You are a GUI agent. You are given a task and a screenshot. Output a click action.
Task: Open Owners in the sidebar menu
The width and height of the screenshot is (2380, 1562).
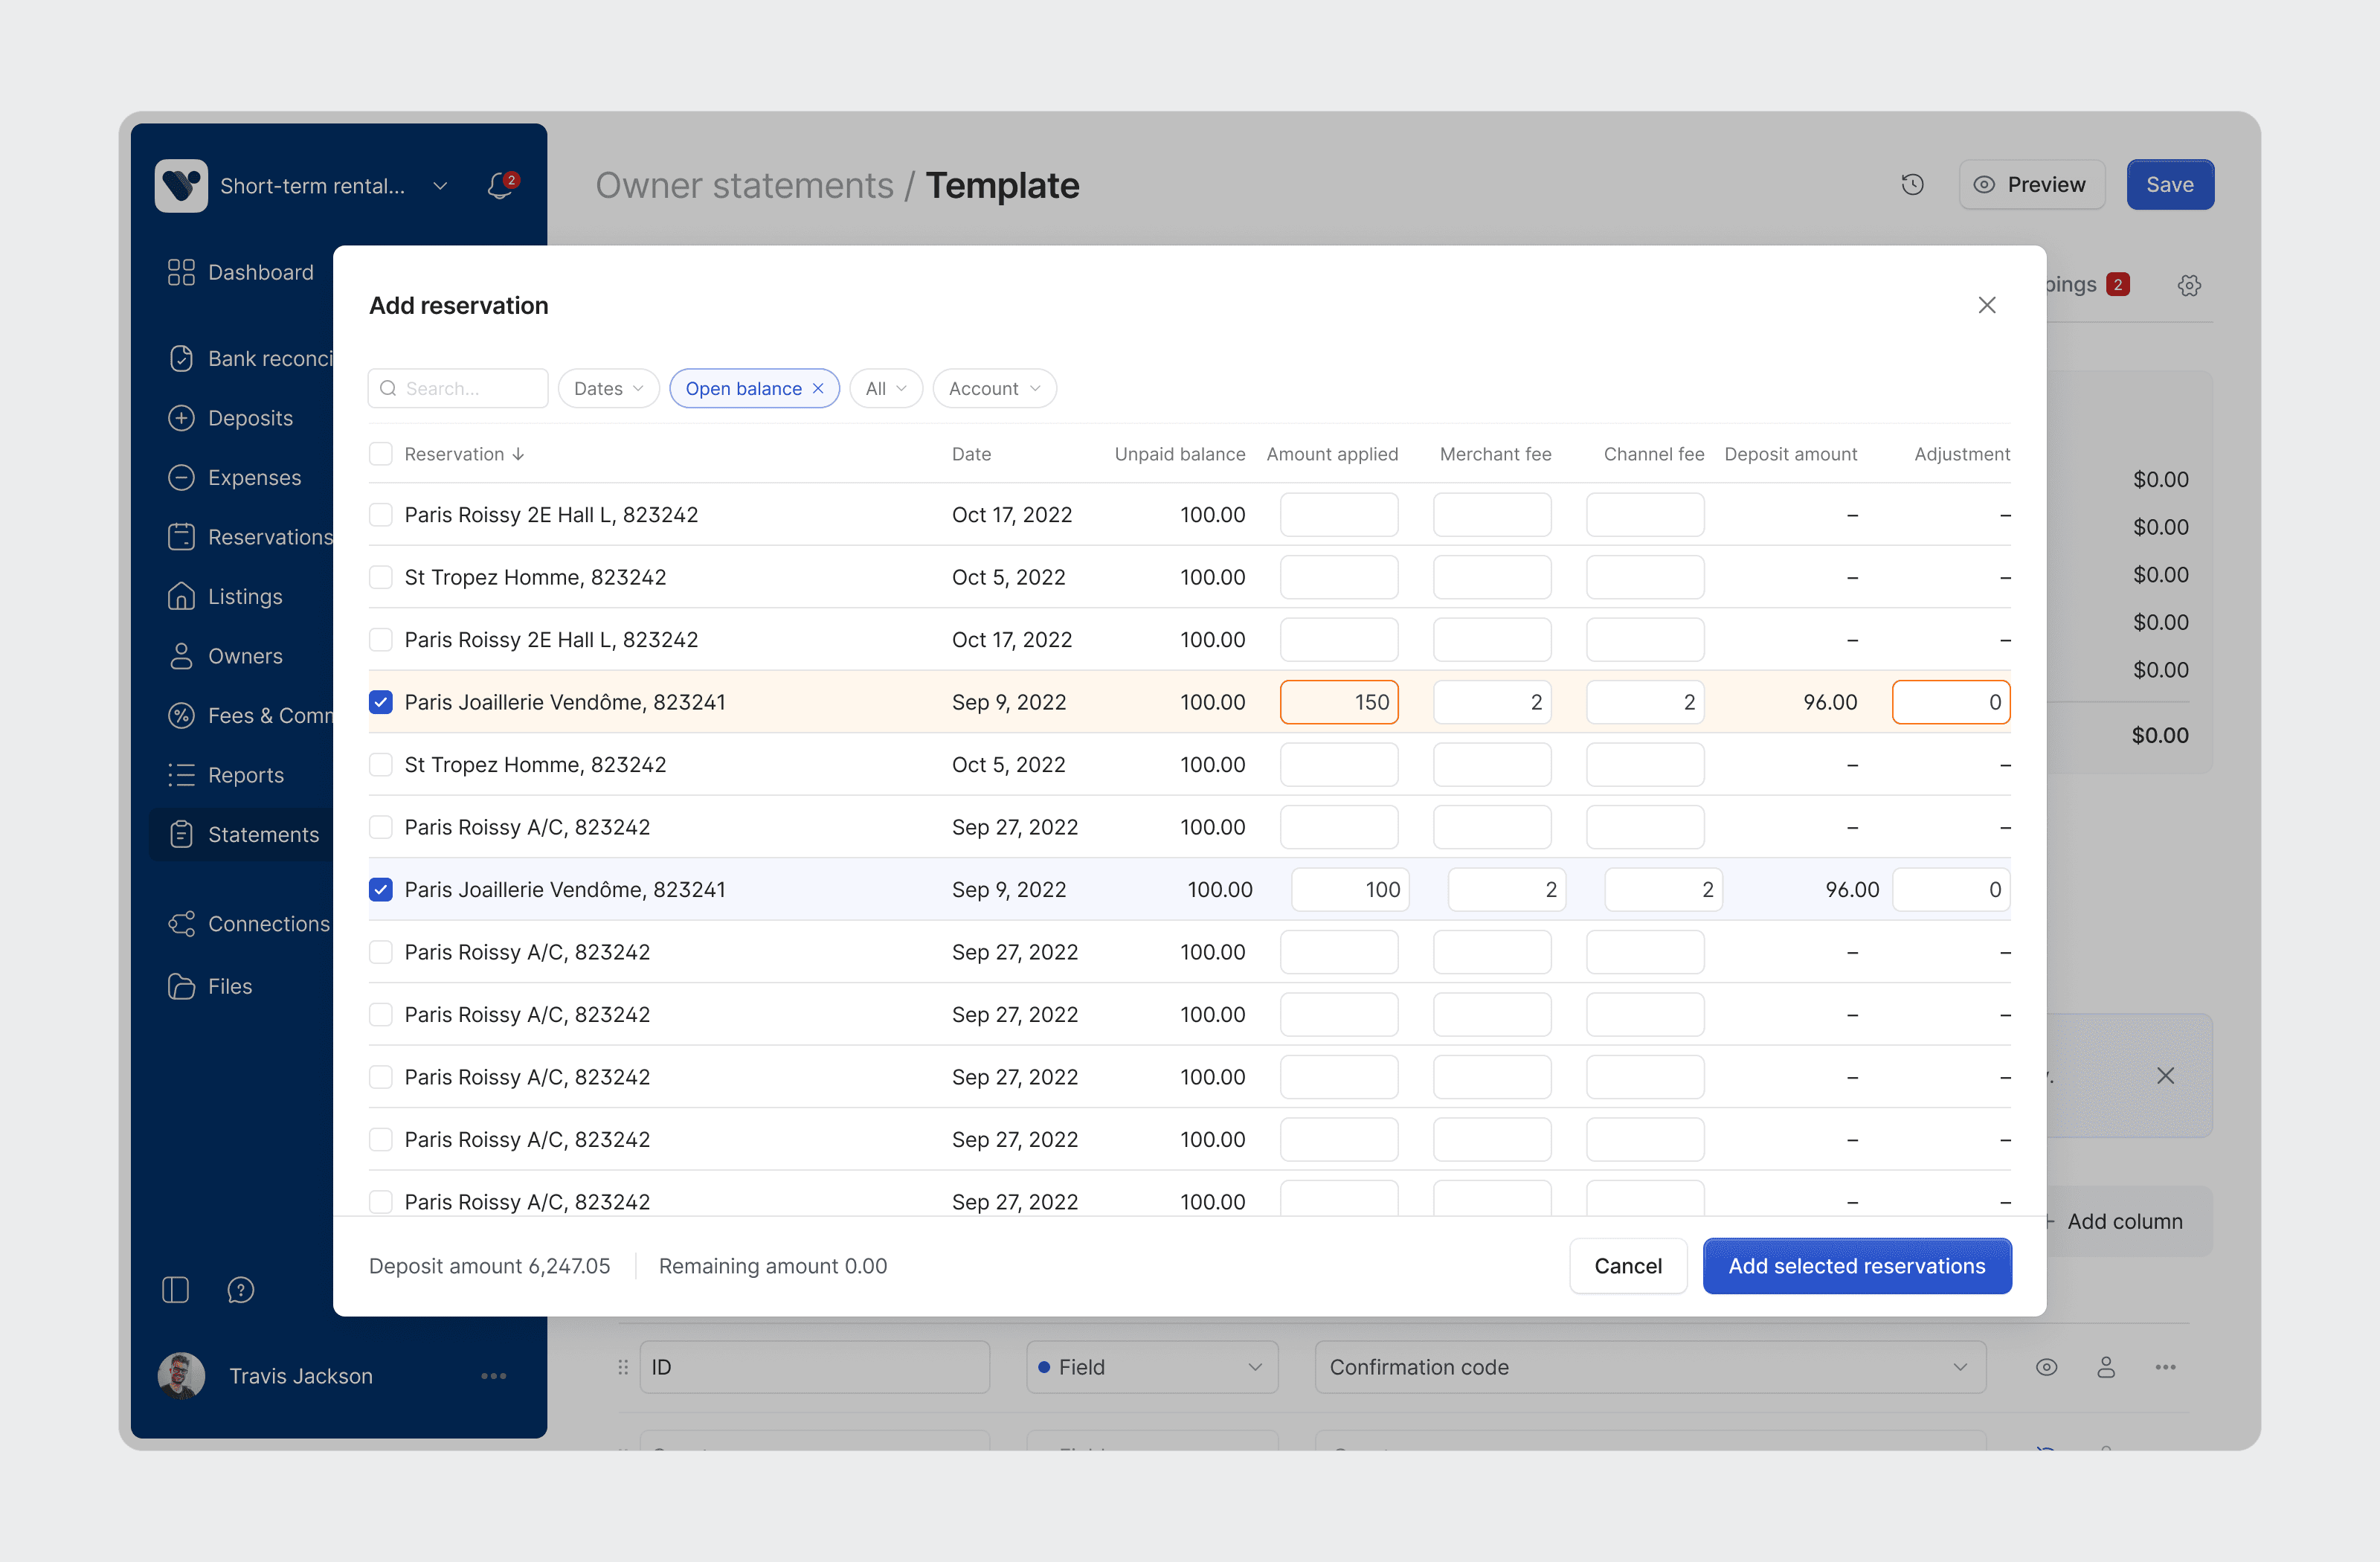tap(245, 656)
